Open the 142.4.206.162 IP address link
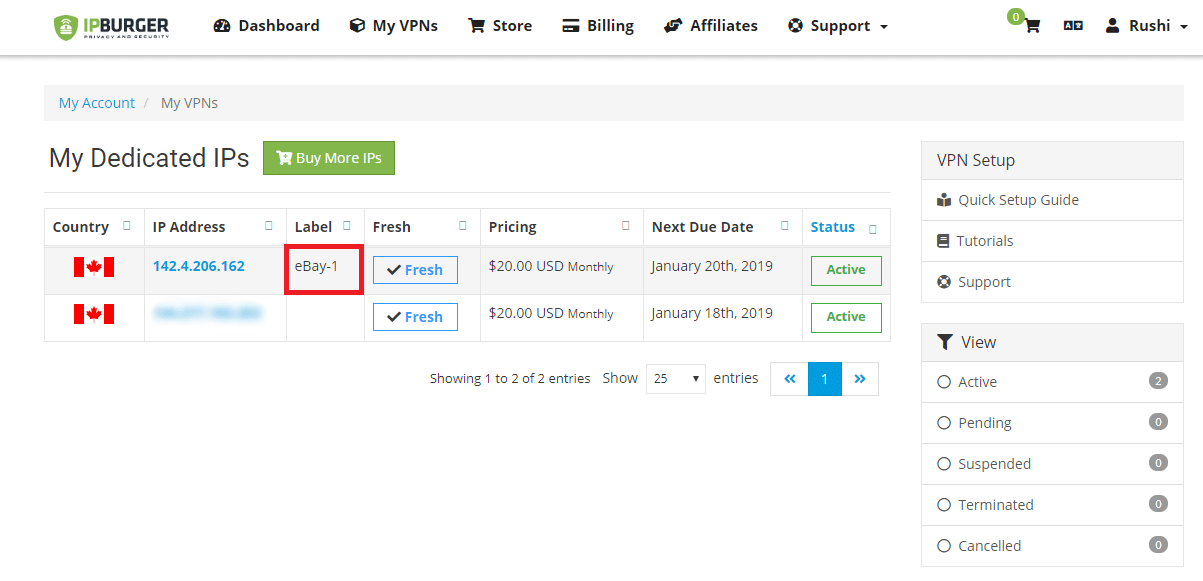Viewport: 1203px width, 581px height. tap(198, 266)
